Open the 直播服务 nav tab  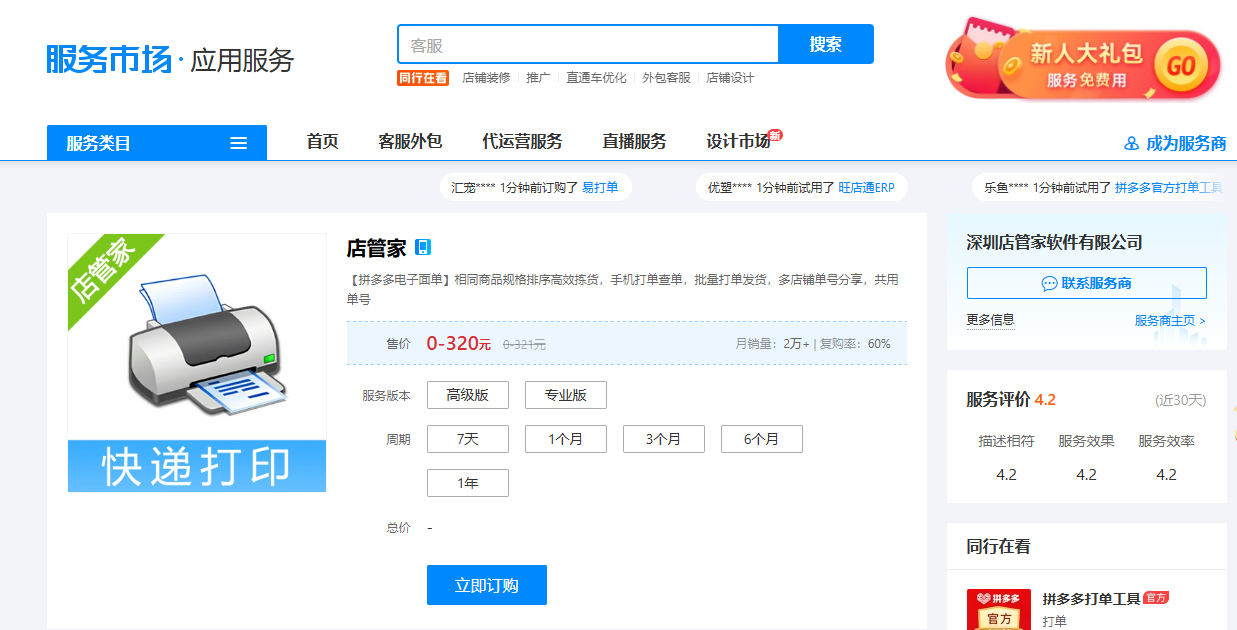click(x=634, y=142)
